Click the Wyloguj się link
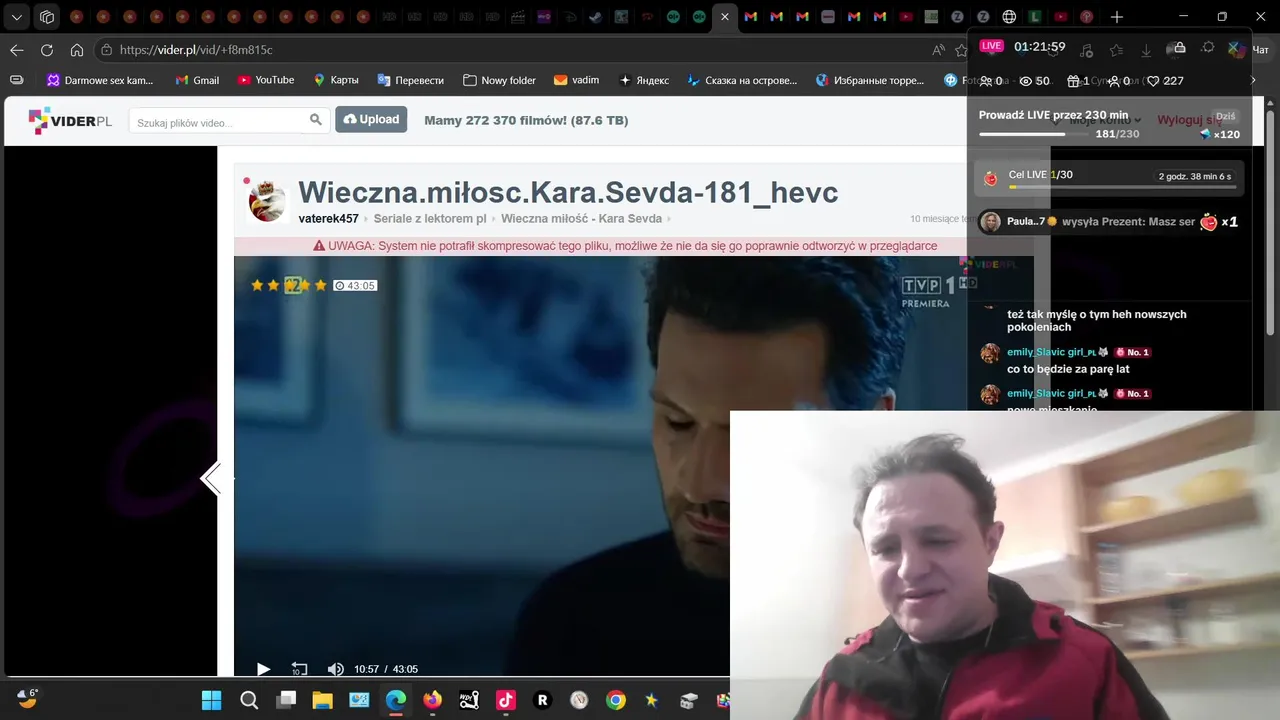The height and width of the screenshot is (720, 1280). 1190,120
